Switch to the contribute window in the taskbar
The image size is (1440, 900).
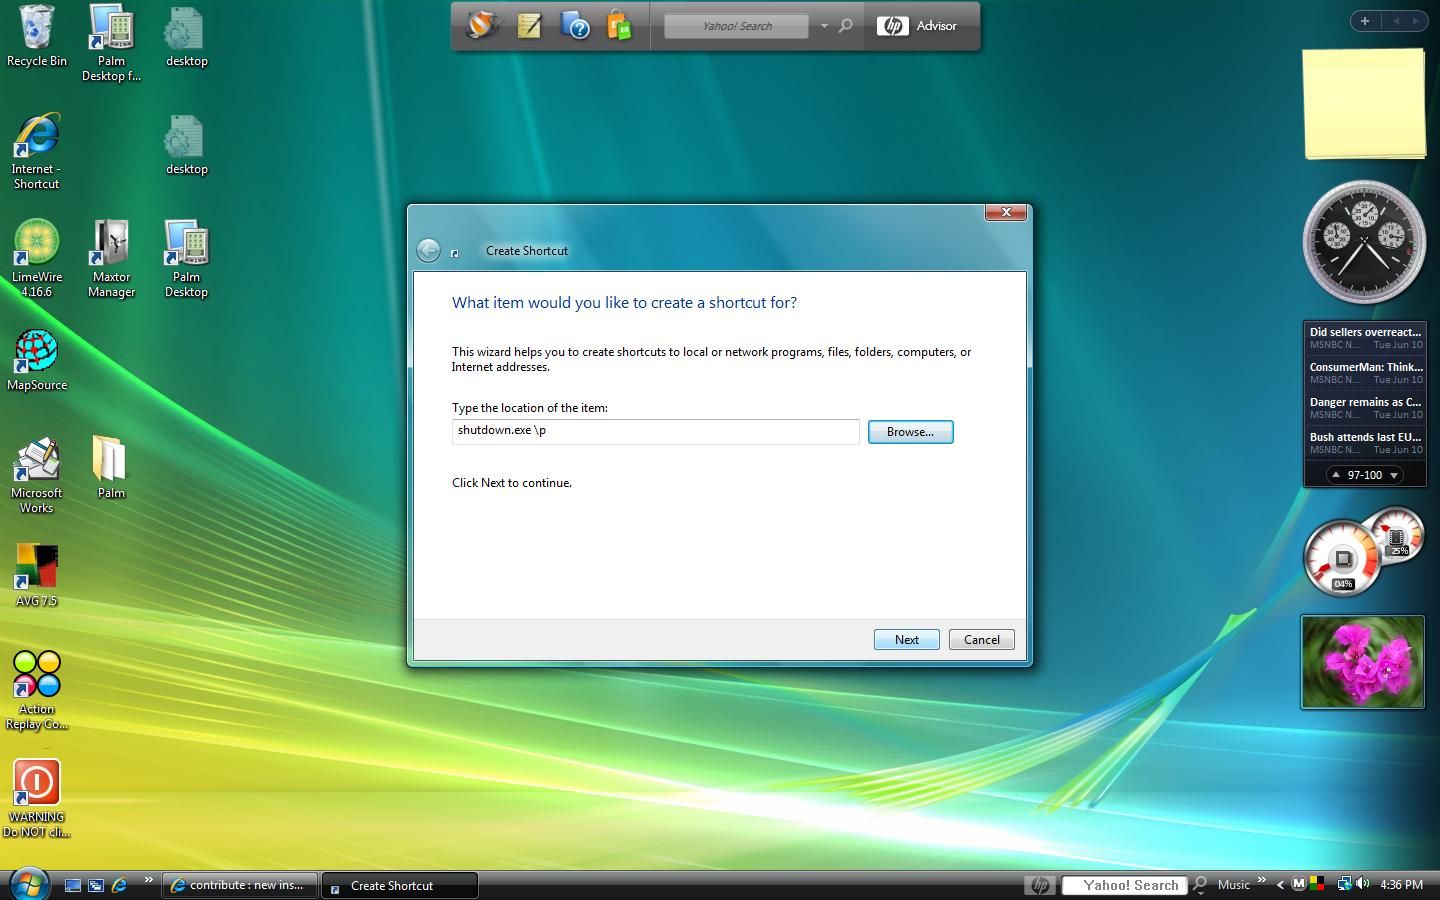(x=239, y=885)
